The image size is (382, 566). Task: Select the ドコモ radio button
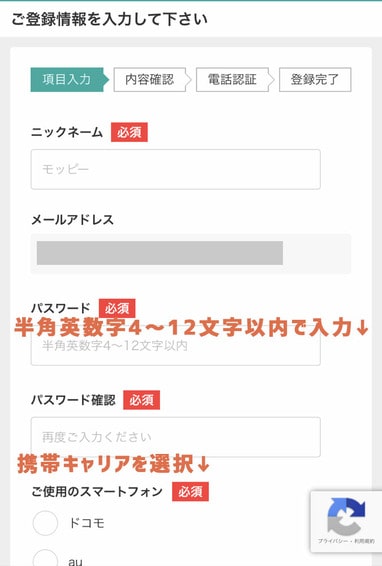(45, 523)
